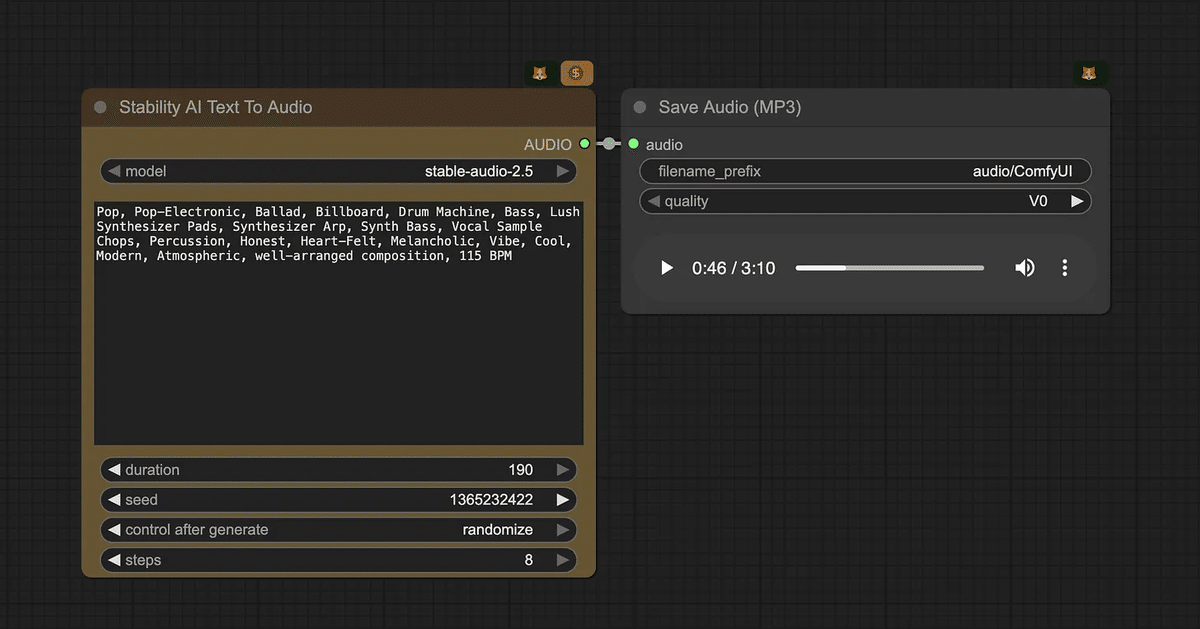The height and width of the screenshot is (629, 1200).
Task: Click the Stability AI Text To Audio title
Action: click(x=216, y=107)
